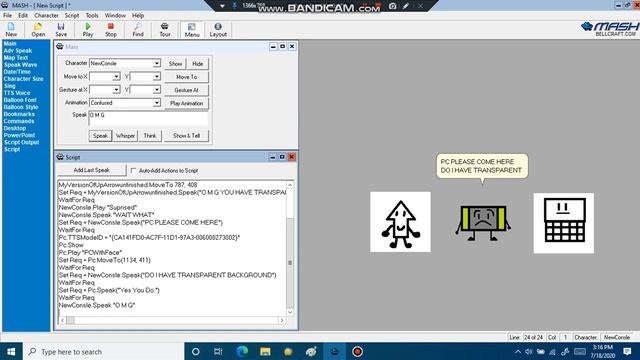Viewport: 640px width, 360px height.
Task: Open the Tools menu
Action: pos(92,16)
